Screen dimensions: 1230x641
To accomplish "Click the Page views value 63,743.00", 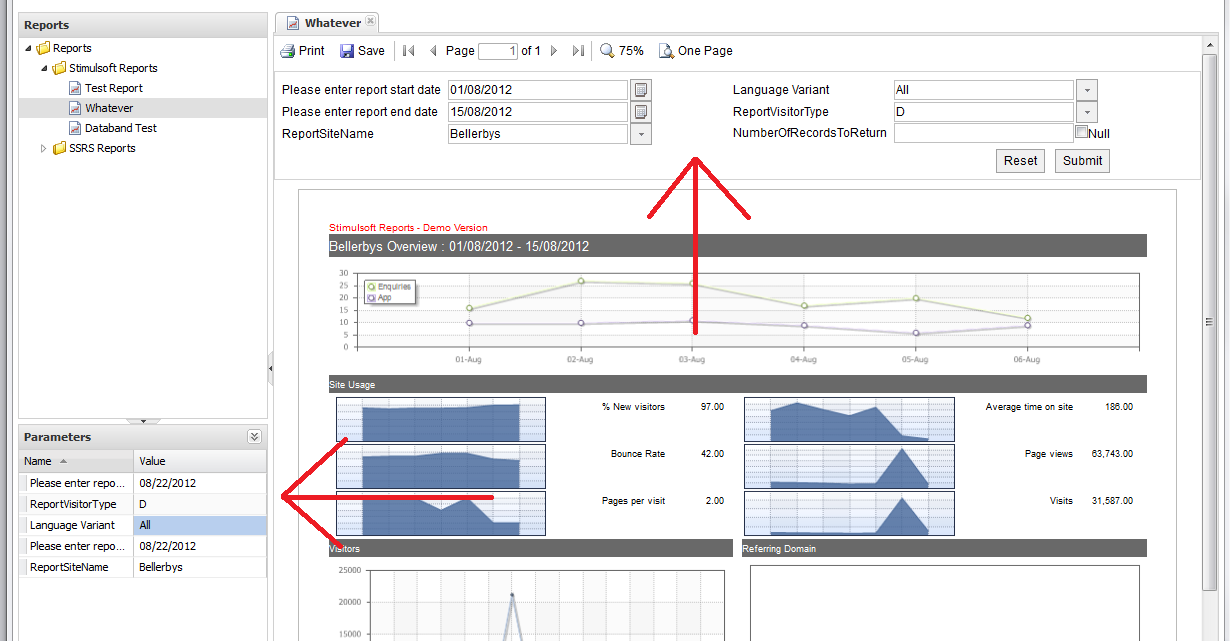I will [1112, 454].
